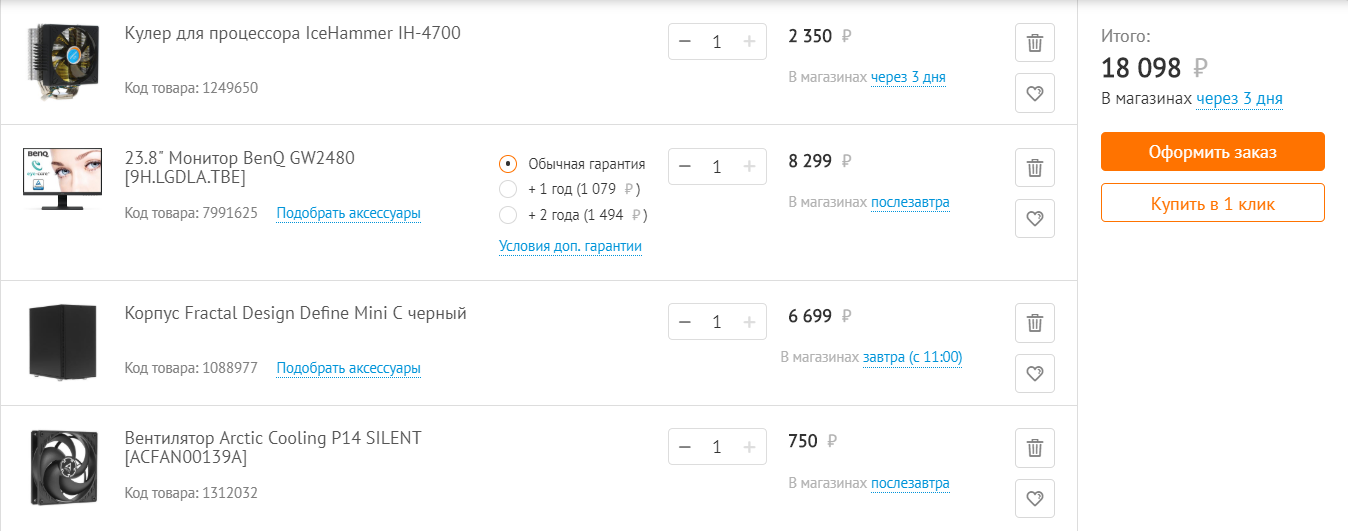This screenshot has height=531, width=1348.
Task: Increase IceHammer cooler quantity with plus
Action: point(749,42)
